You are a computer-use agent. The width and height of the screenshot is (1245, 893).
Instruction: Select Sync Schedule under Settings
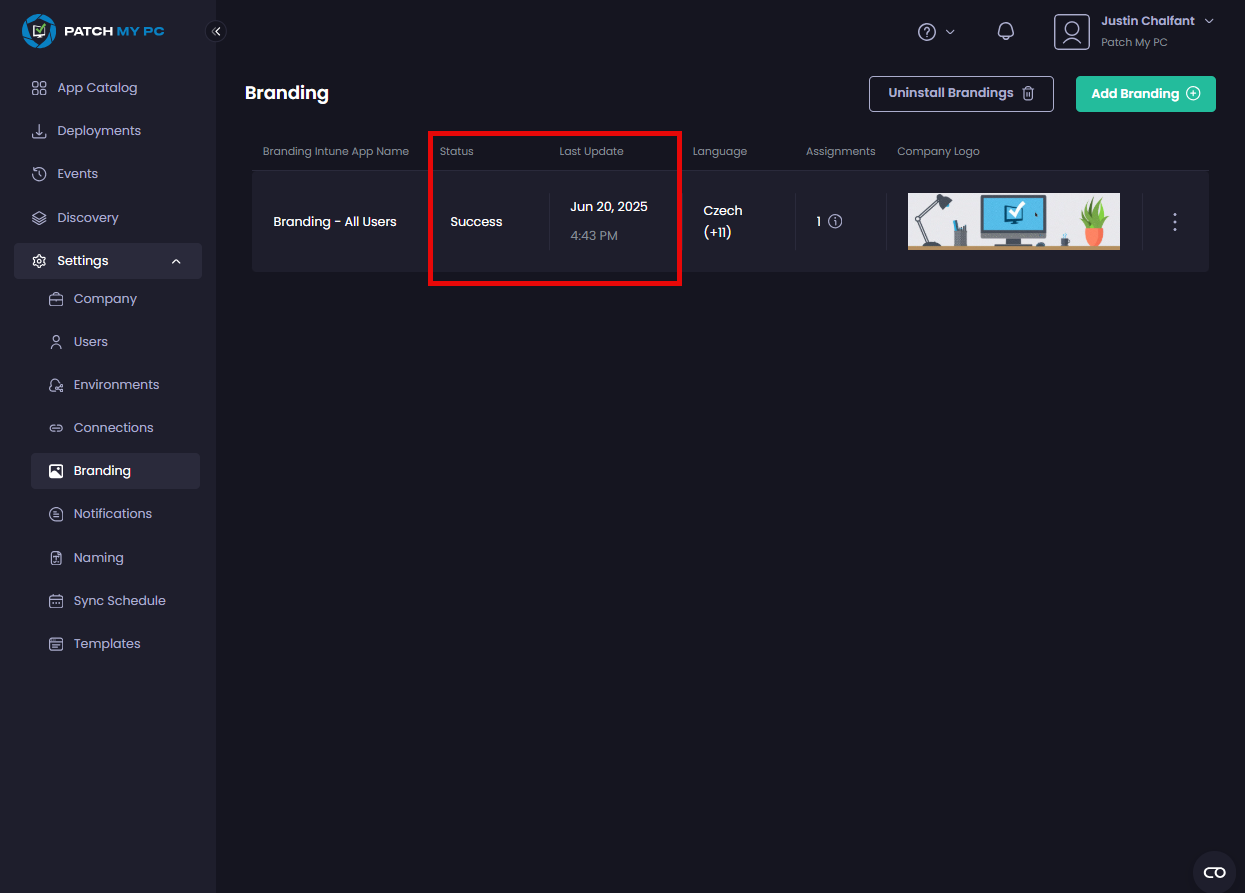coord(119,601)
